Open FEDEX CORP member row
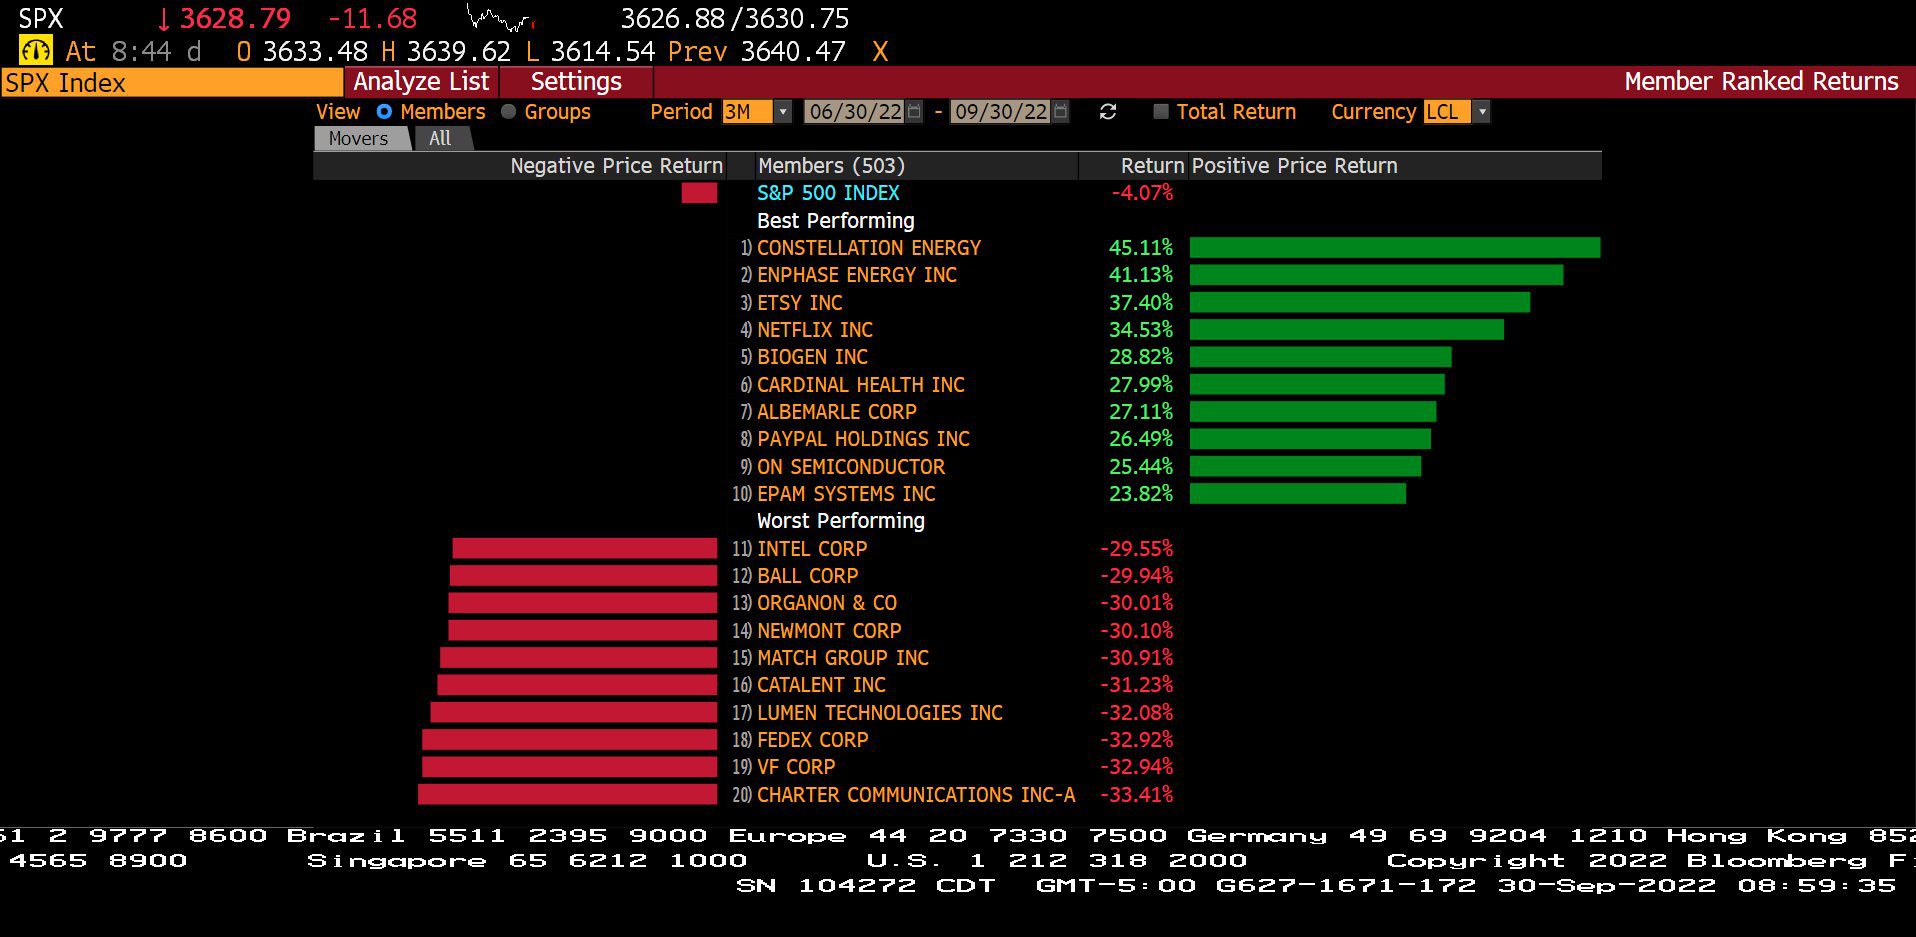Image resolution: width=1916 pixels, height=937 pixels. click(x=812, y=740)
